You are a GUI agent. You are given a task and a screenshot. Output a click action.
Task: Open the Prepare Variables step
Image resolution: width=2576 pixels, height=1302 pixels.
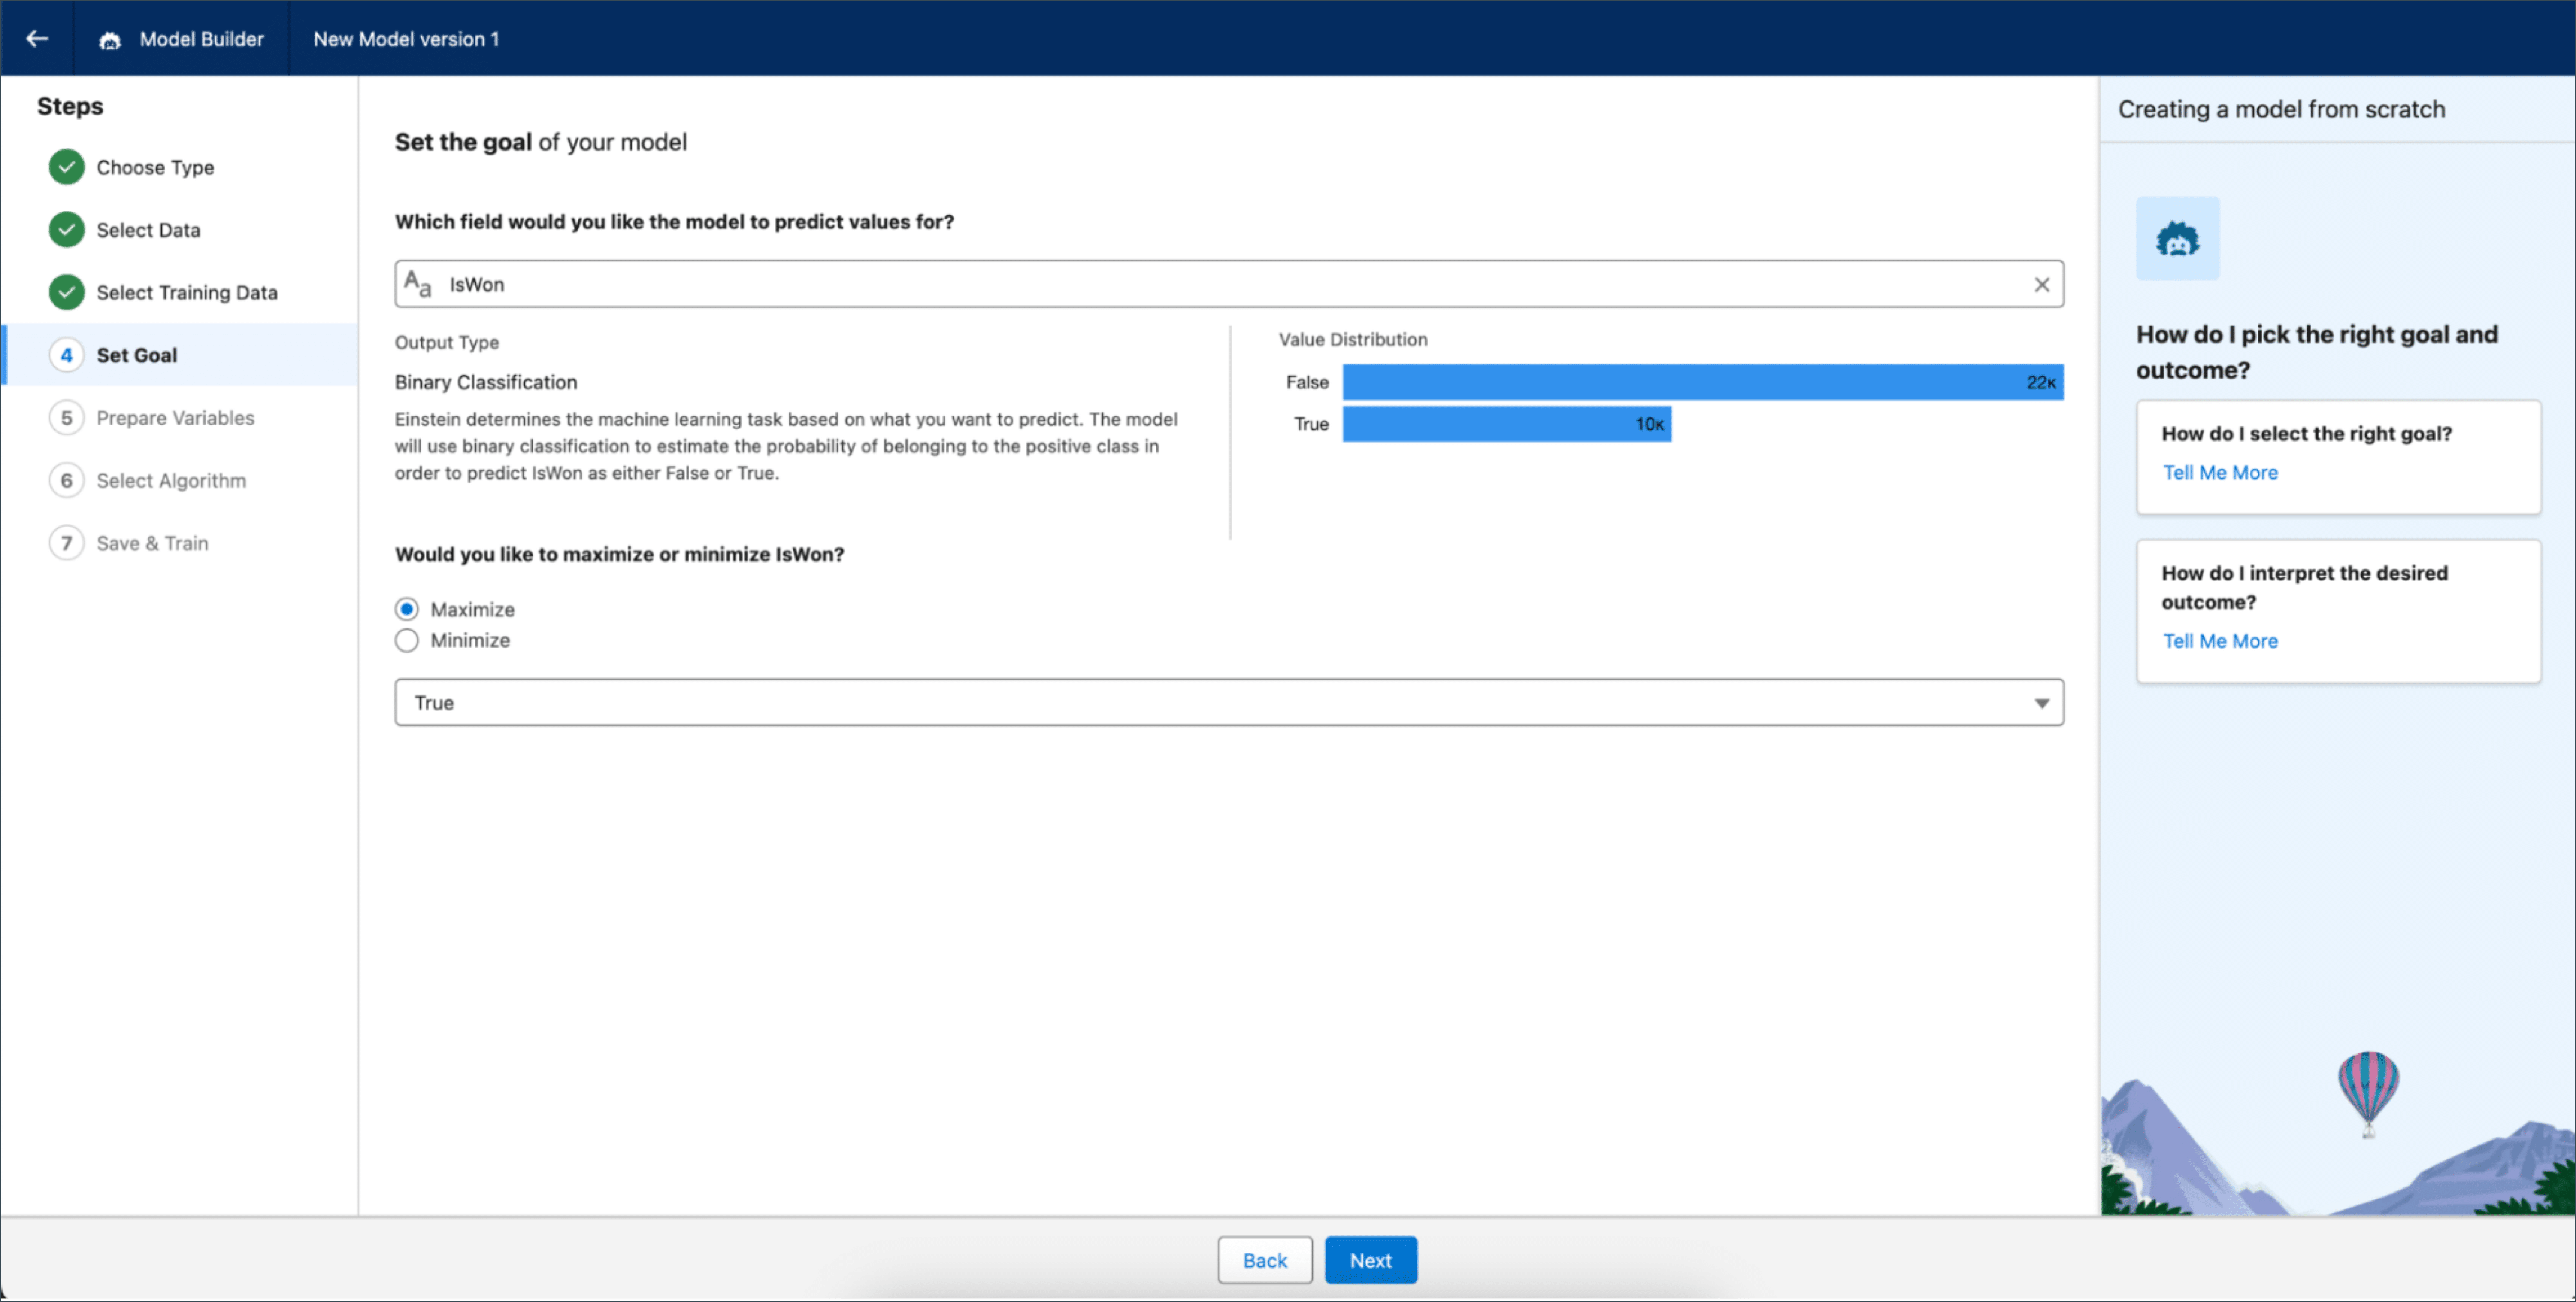pyautogui.click(x=175, y=418)
